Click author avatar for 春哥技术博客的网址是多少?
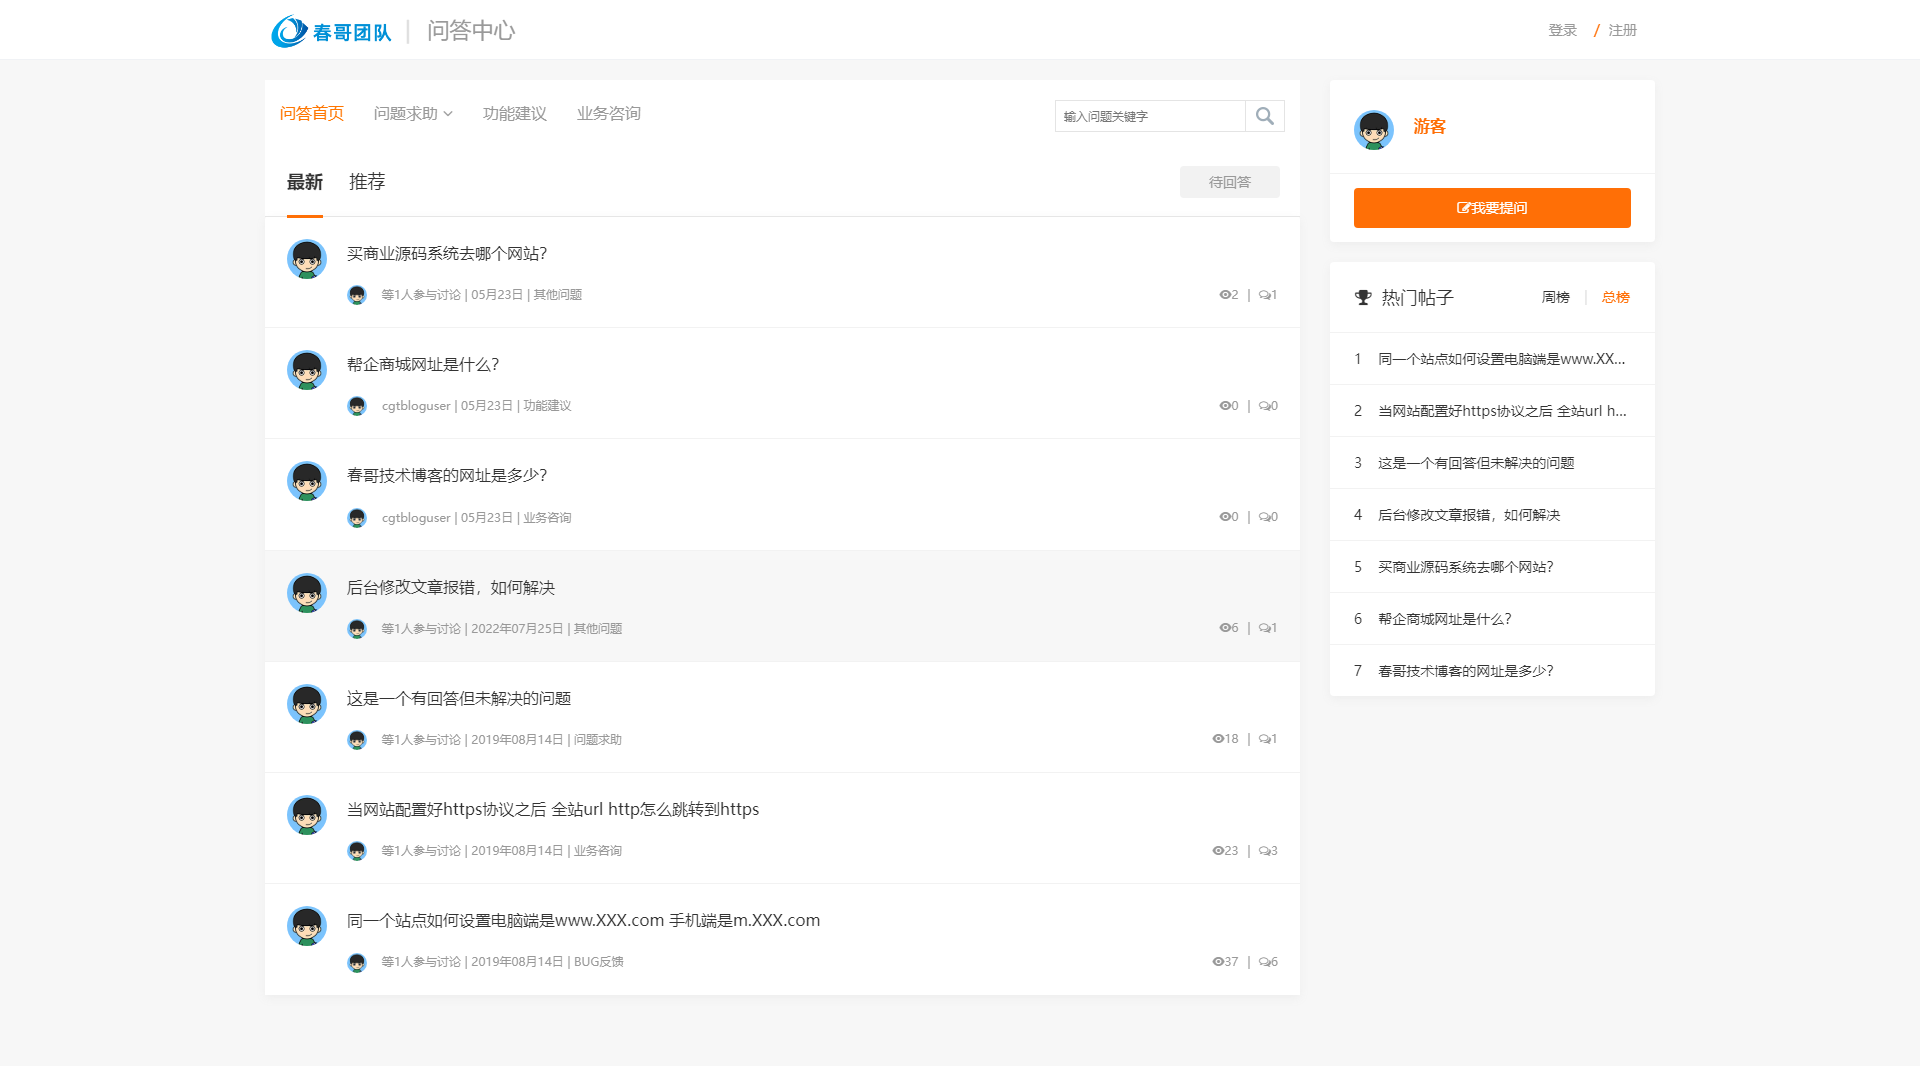1920x1066 pixels. click(307, 481)
